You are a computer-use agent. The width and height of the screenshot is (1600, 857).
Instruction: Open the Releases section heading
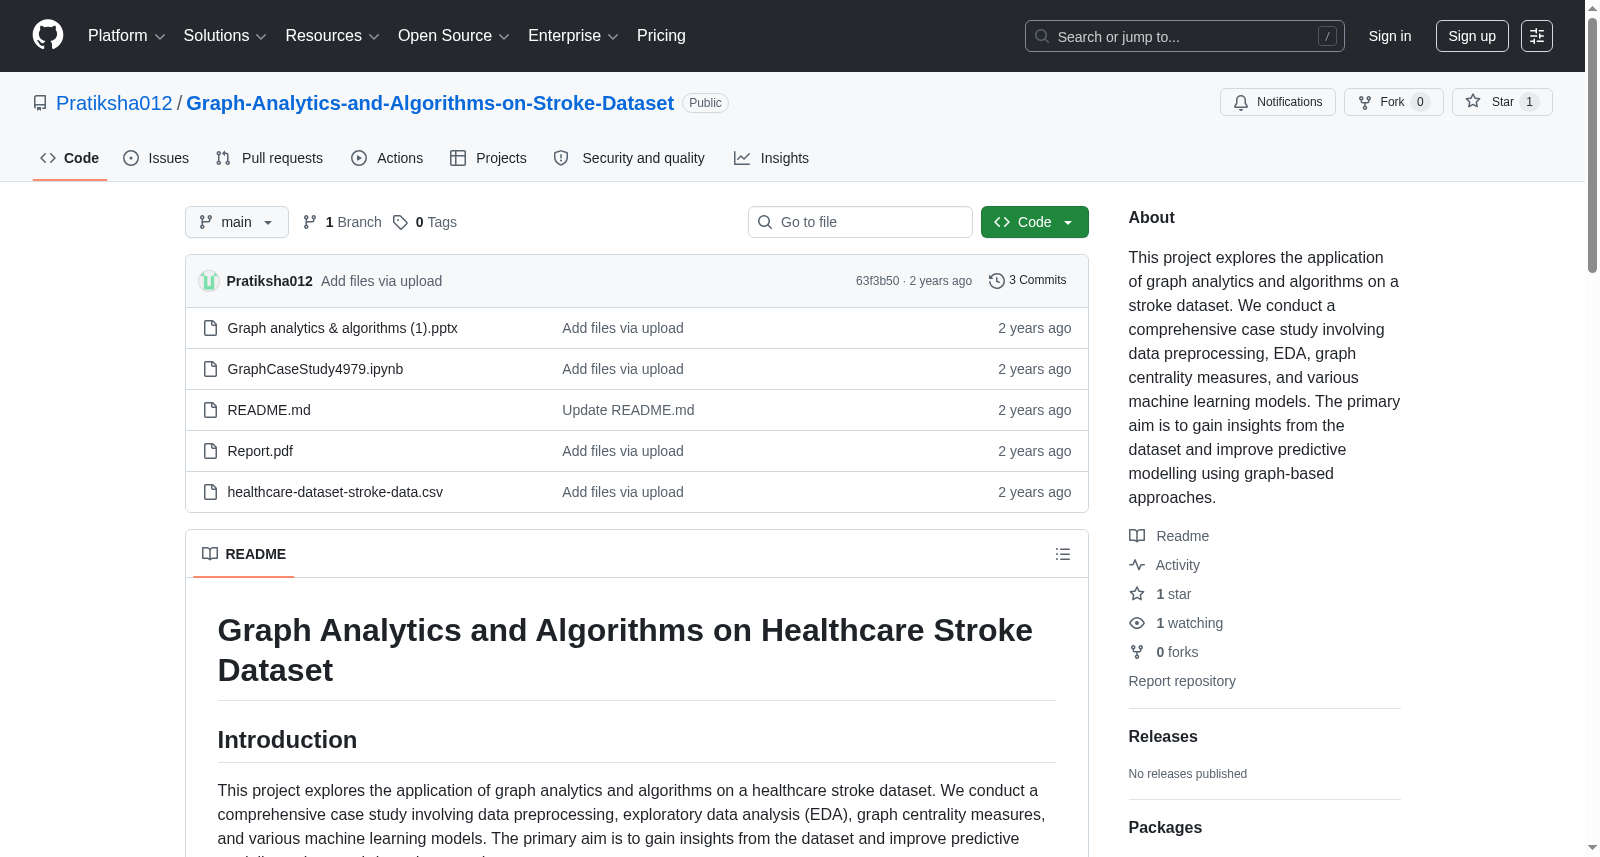[1163, 737]
